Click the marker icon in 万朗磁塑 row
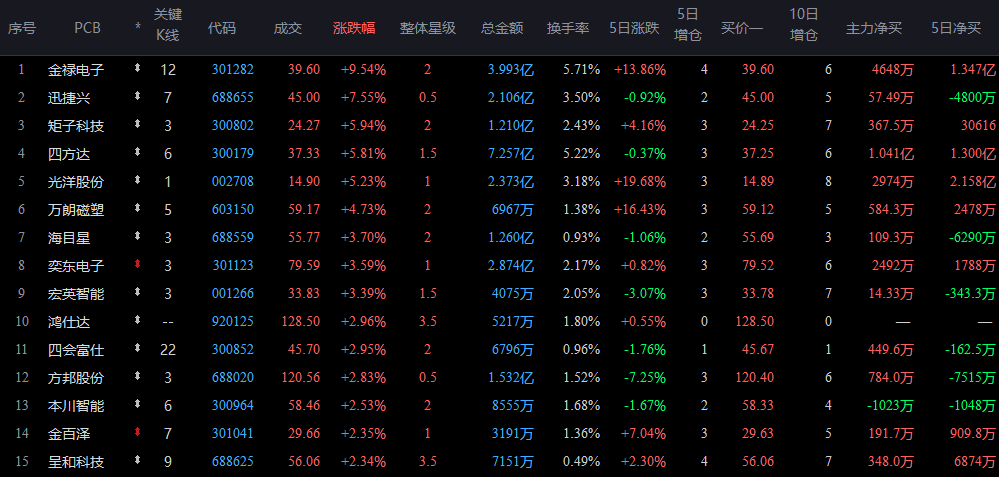The width and height of the screenshot is (999, 477). (x=137, y=208)
